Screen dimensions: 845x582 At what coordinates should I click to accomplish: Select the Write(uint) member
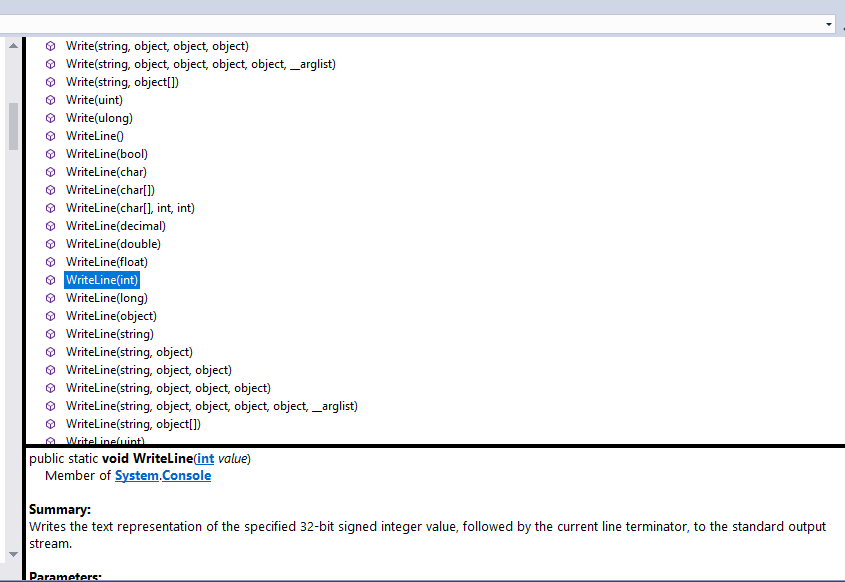pyautogui.click(x=94, y=100)
